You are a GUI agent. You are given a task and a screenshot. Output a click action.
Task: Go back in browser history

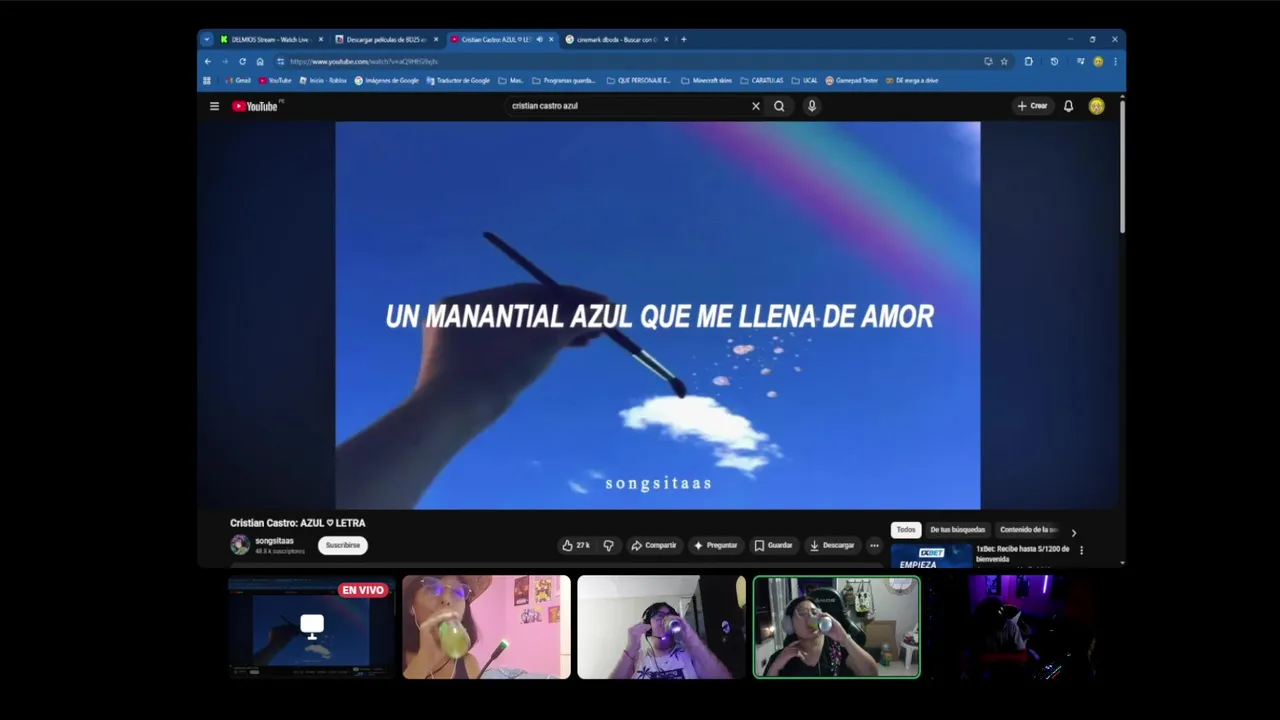[208, 61]
